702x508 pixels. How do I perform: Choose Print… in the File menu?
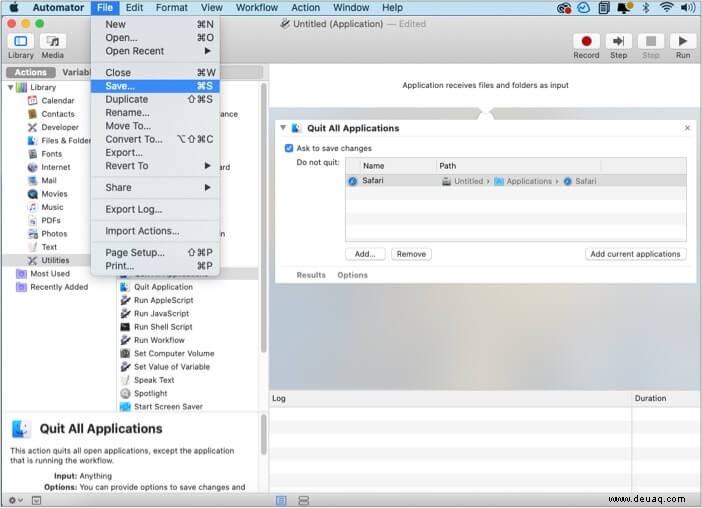155,266
